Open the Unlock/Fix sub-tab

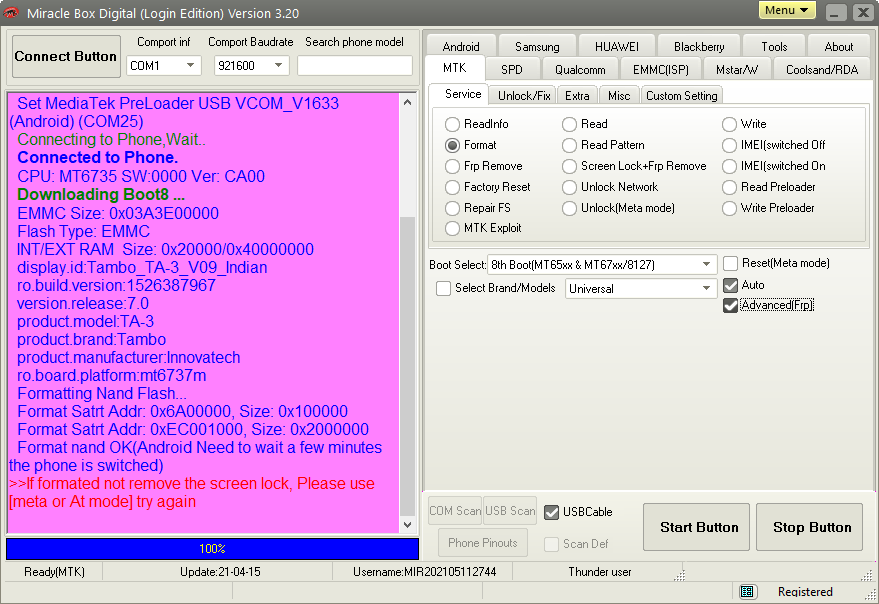pos(524,96)
